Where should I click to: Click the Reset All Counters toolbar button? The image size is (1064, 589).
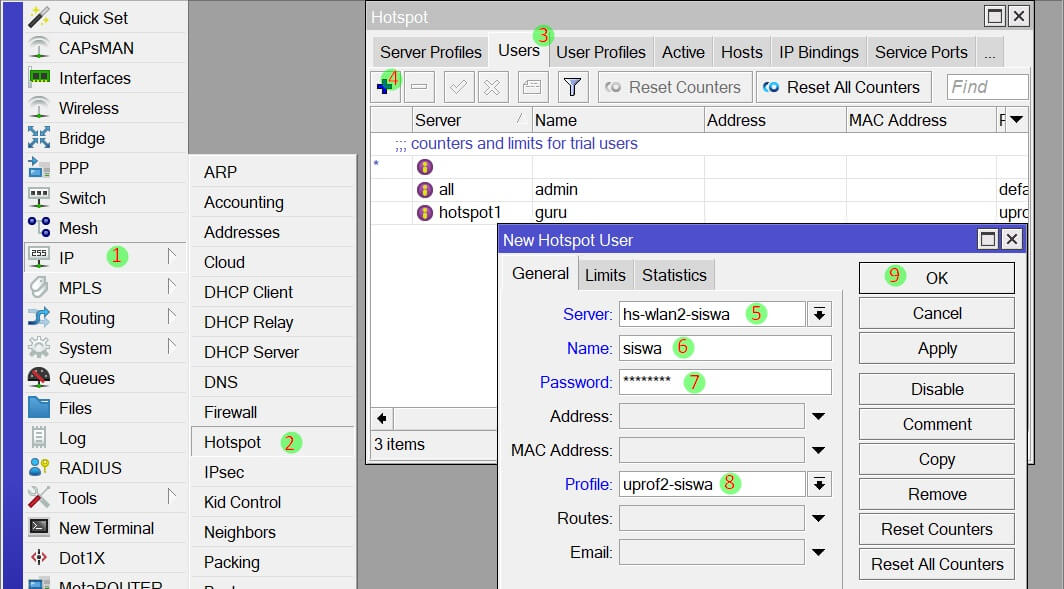[x=843, y=87]
